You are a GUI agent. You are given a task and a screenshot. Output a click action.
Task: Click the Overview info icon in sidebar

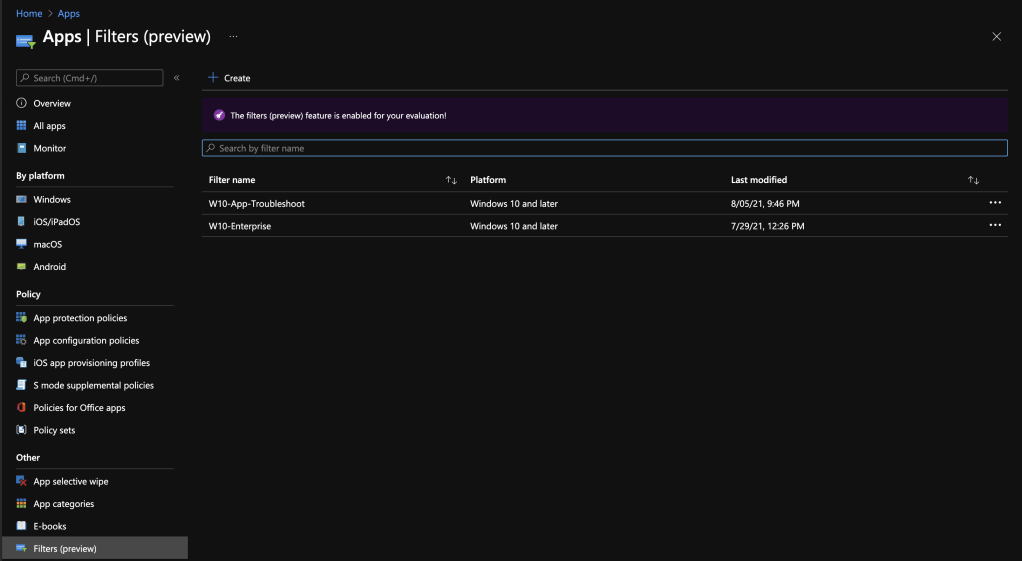21,103
